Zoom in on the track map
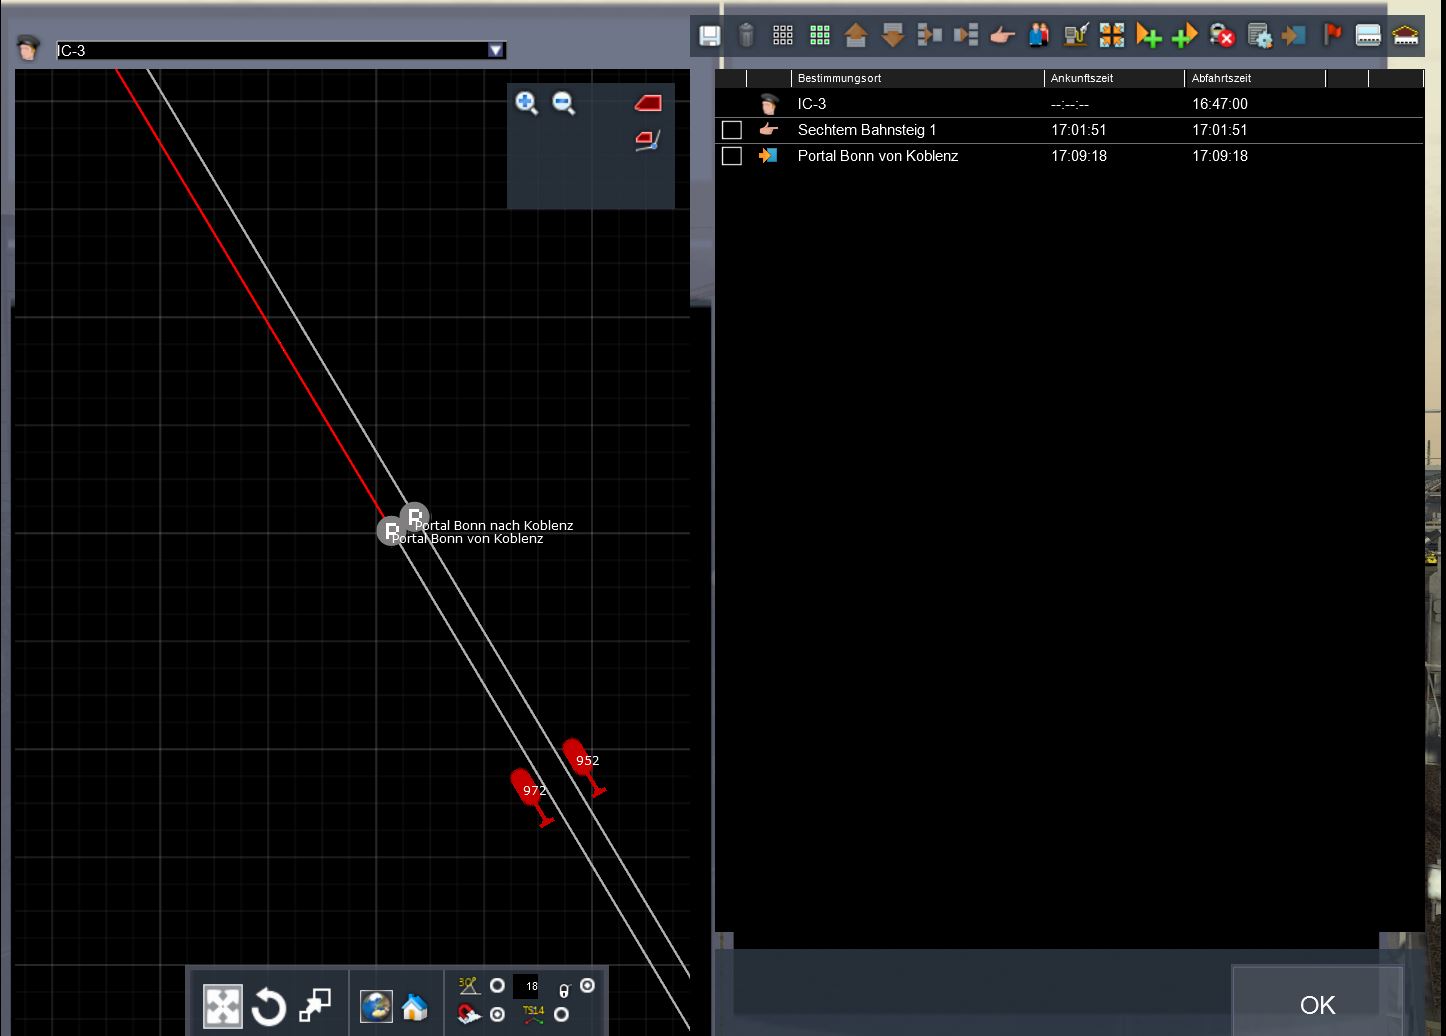1446x1036 pixels. click(526, 102)
